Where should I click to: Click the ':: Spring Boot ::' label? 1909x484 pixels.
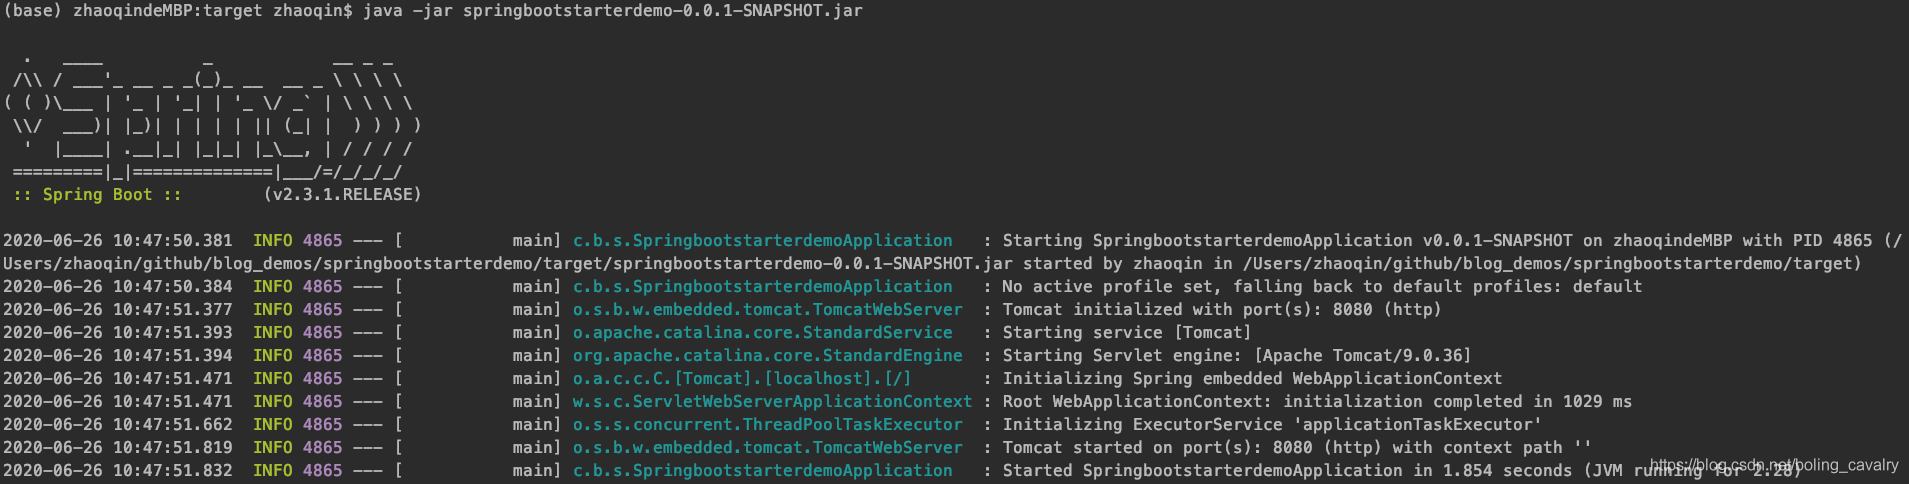(x=97, y=195)
